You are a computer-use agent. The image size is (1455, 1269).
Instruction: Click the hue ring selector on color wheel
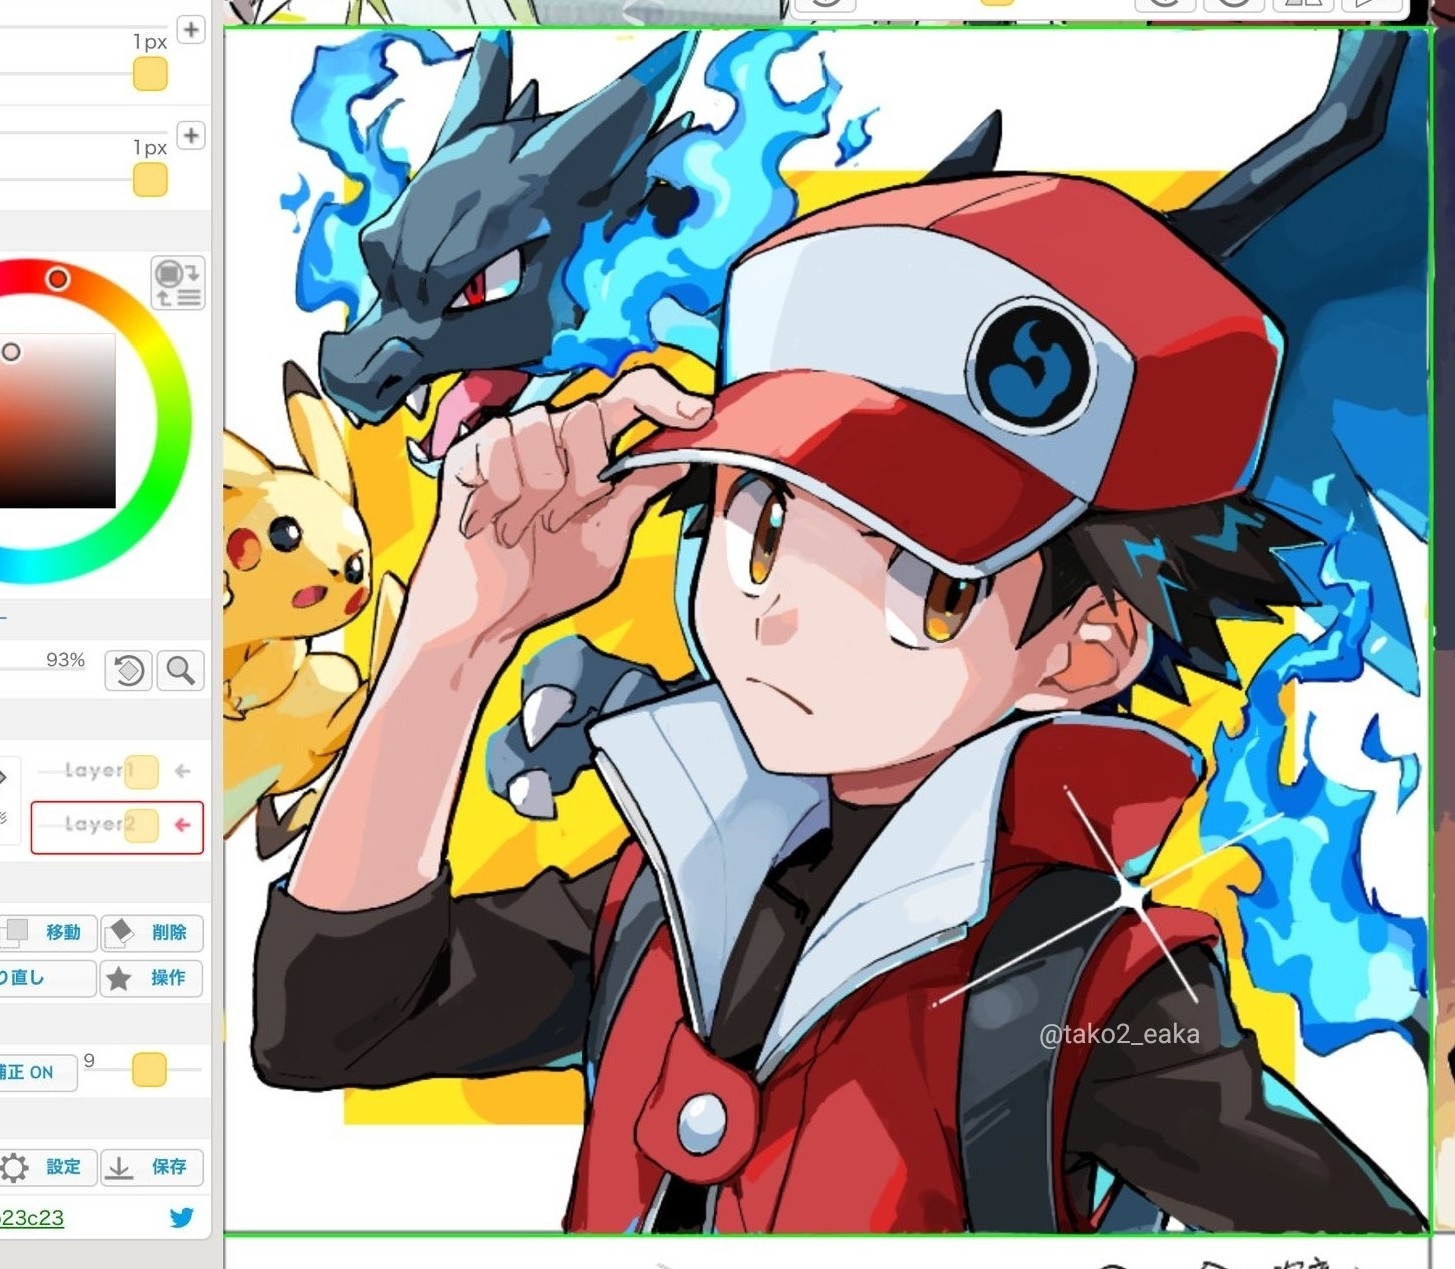pos(58,279)
